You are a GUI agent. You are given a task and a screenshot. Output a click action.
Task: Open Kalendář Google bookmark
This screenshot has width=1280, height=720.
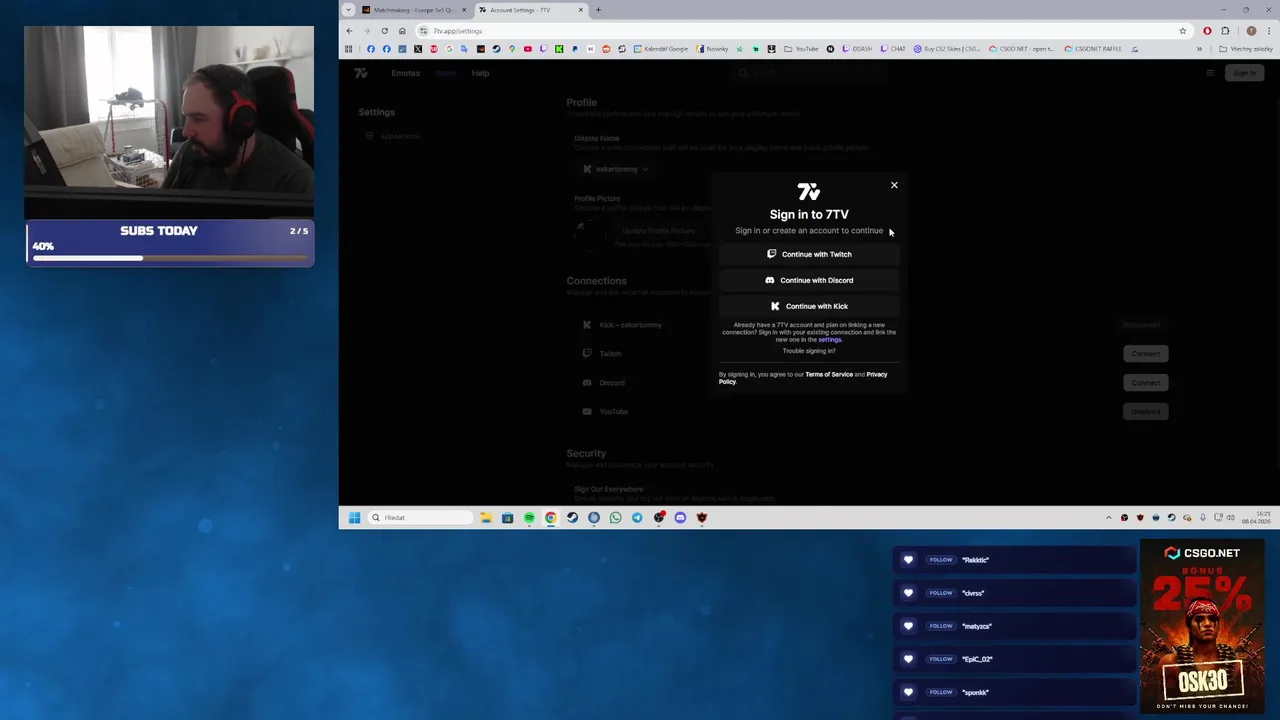coord(661,49)
